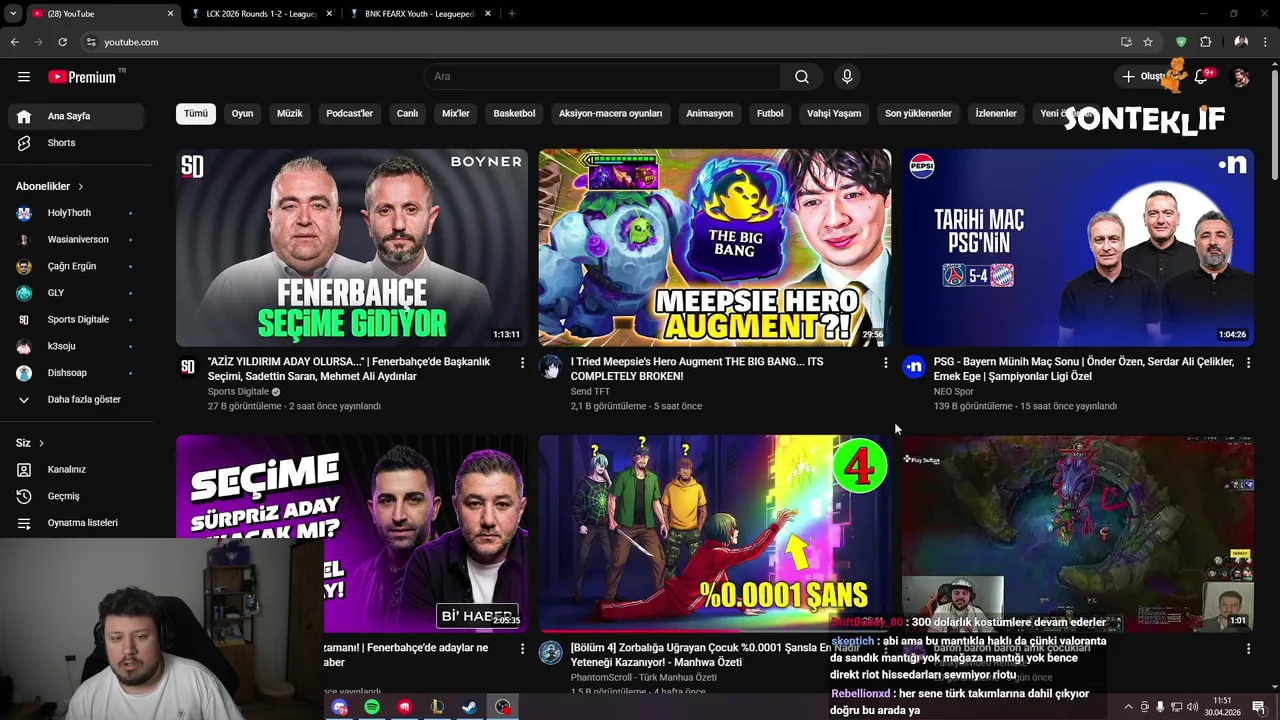Open the account avatar menu
Screen dimensions: 1280x720
1241,77
